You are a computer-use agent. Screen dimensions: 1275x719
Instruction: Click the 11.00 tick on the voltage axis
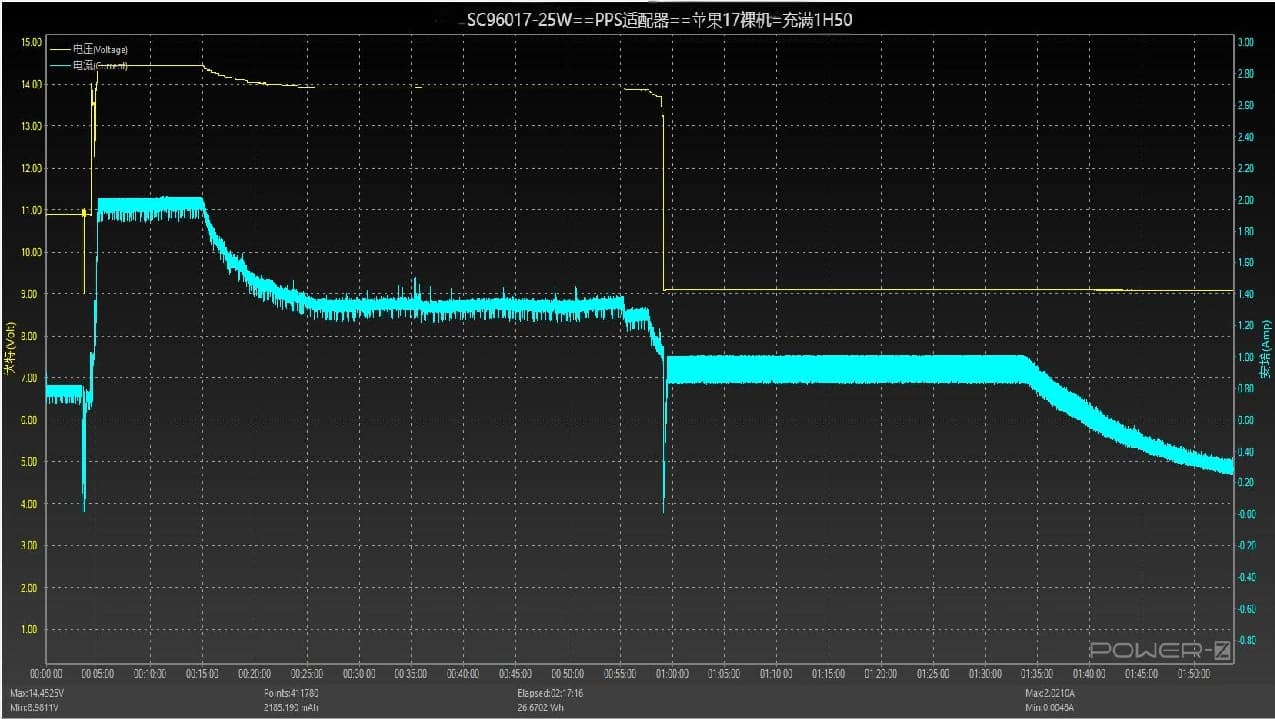[31, 211]
